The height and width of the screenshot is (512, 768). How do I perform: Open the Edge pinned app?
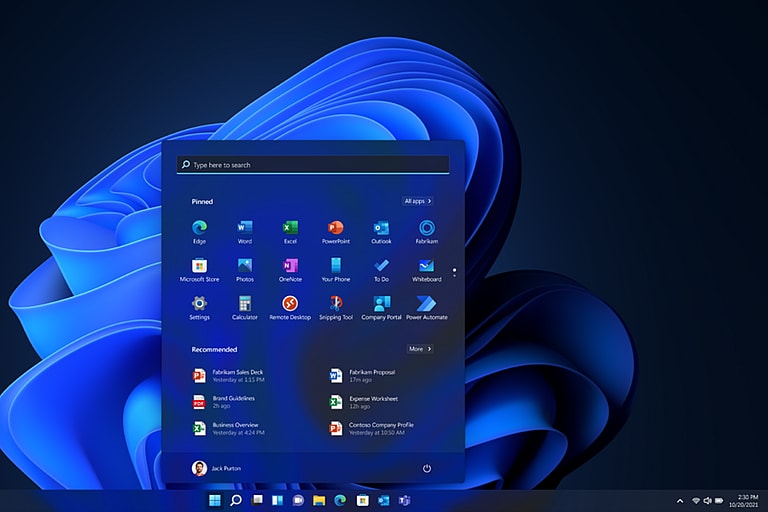[199, 229]
